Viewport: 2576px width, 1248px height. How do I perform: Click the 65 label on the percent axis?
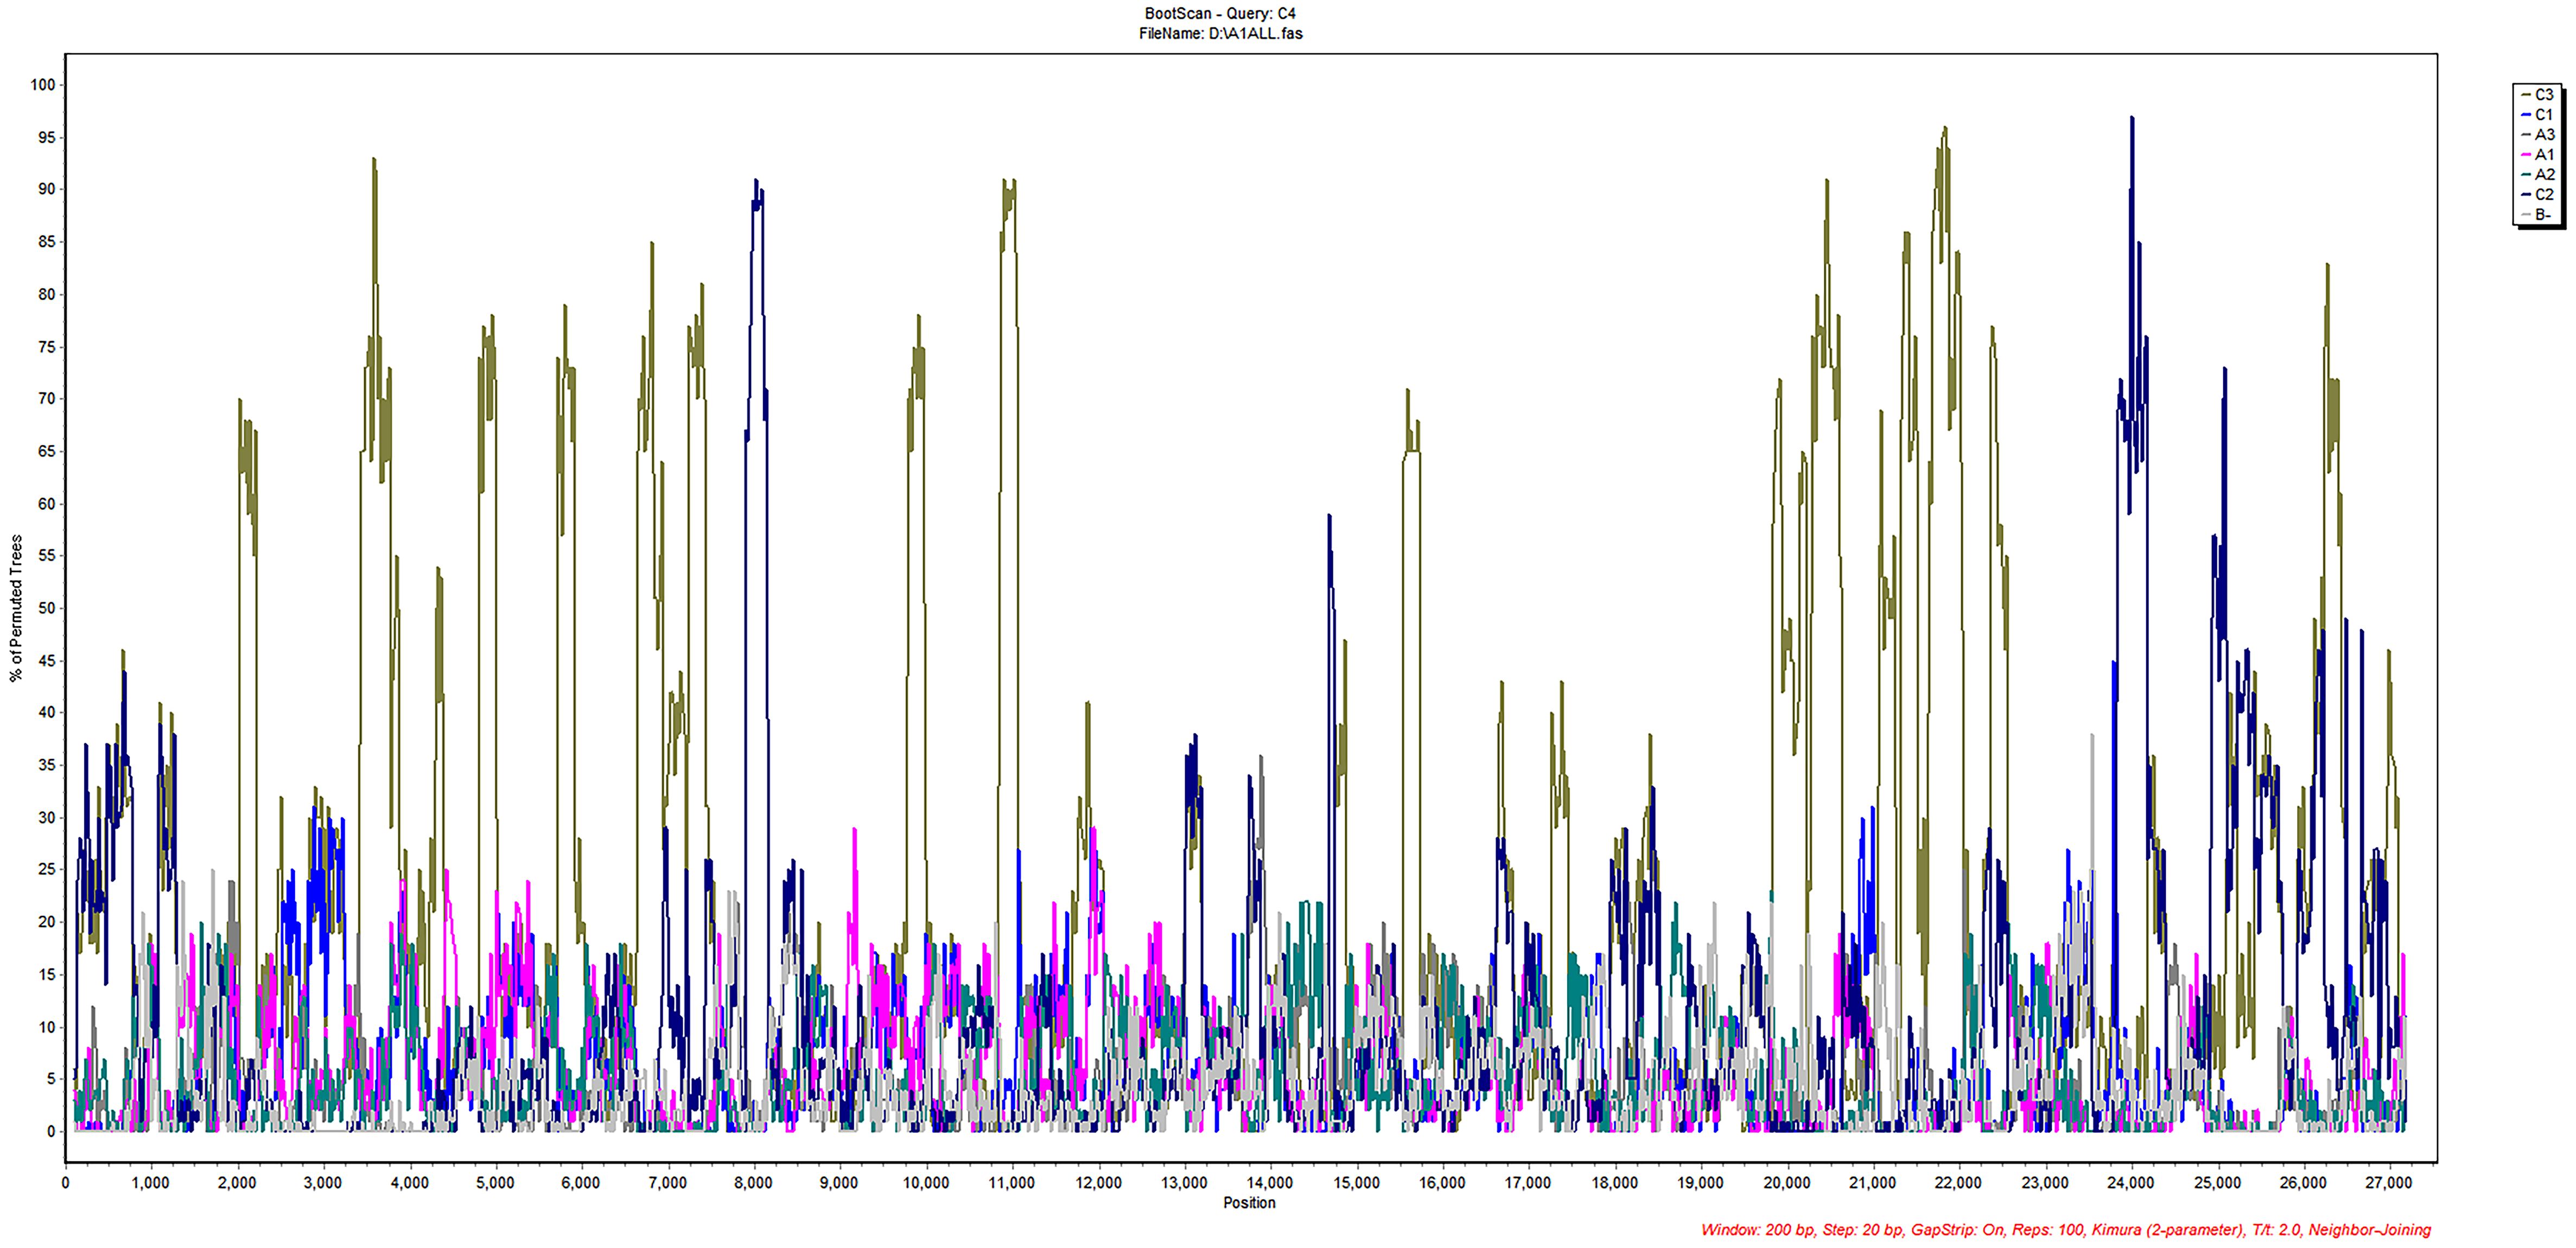47,452
